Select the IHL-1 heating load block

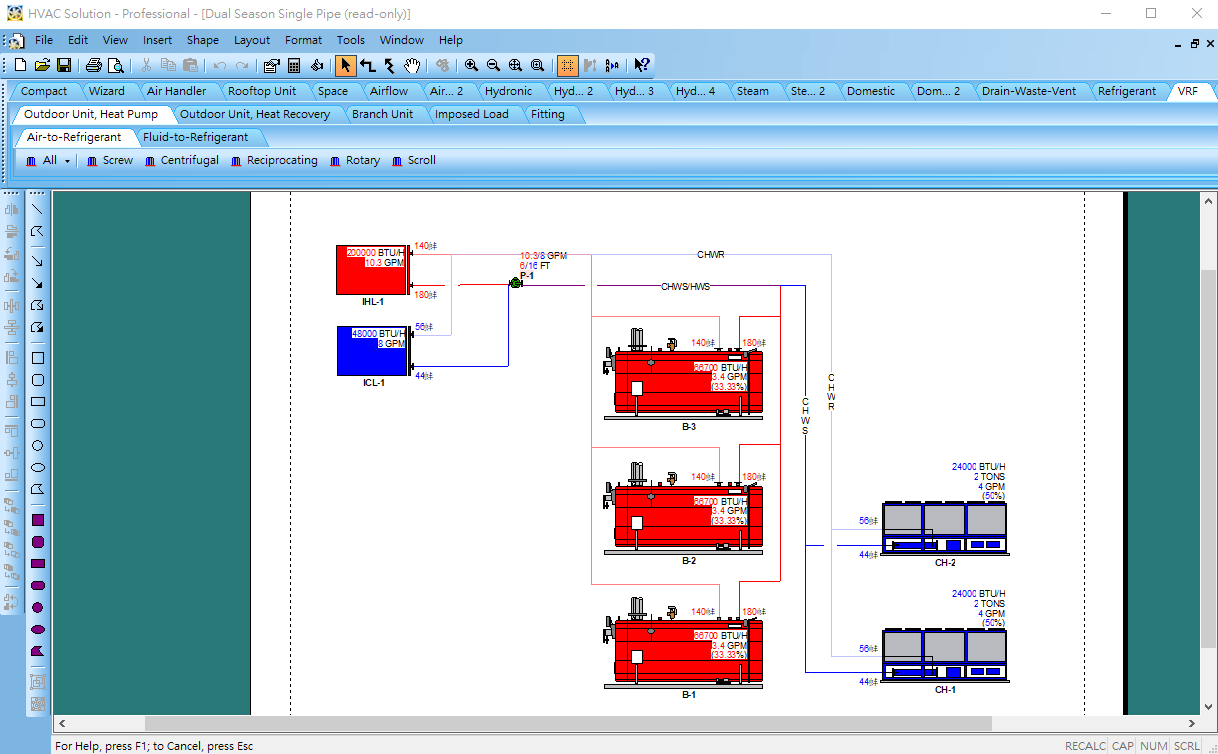373,269
